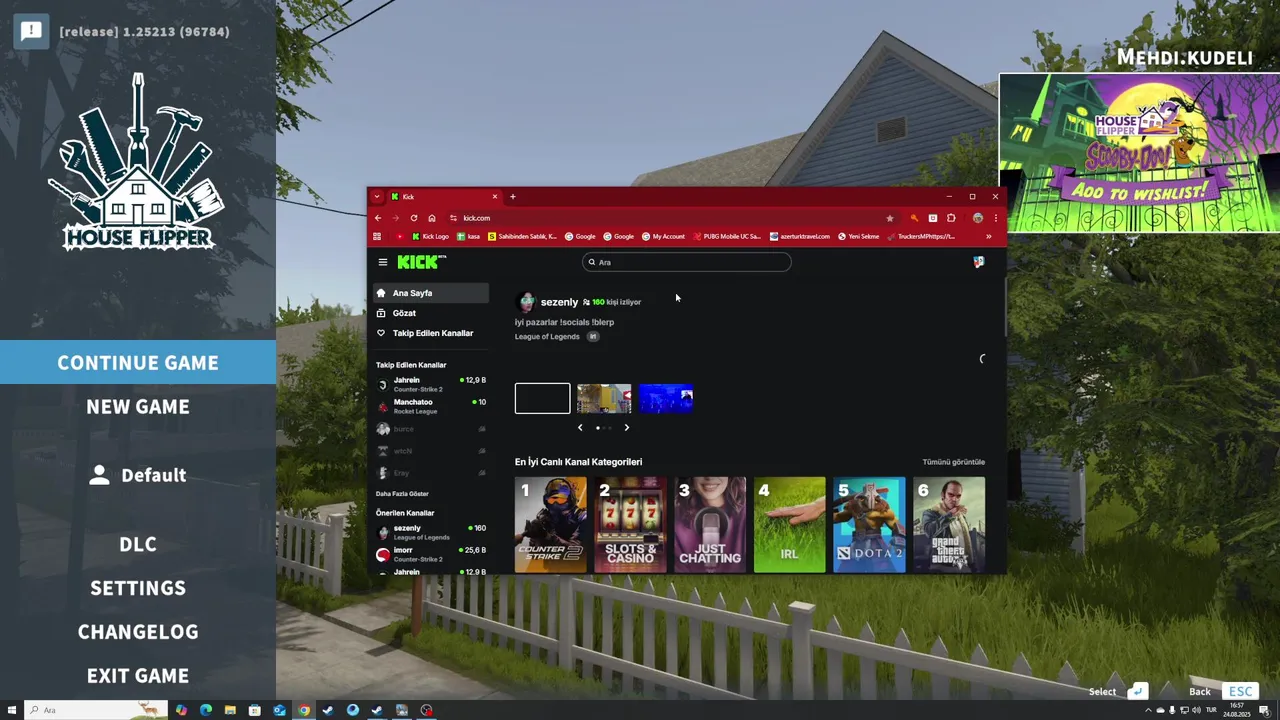This screenshot has width=1280, height=720.
Task: Show more bookmarks overflow chevron
Action: [989, 237]
